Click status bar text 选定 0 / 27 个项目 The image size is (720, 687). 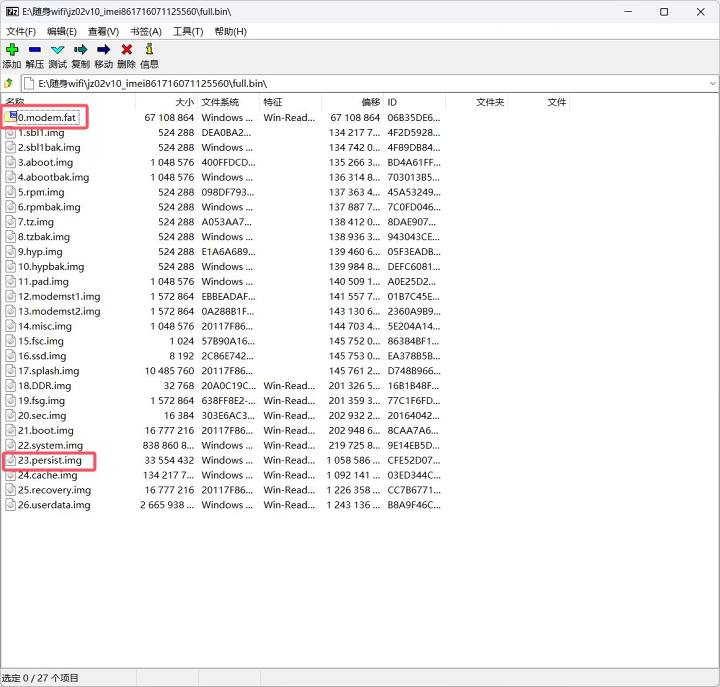[x=40, y=678]
